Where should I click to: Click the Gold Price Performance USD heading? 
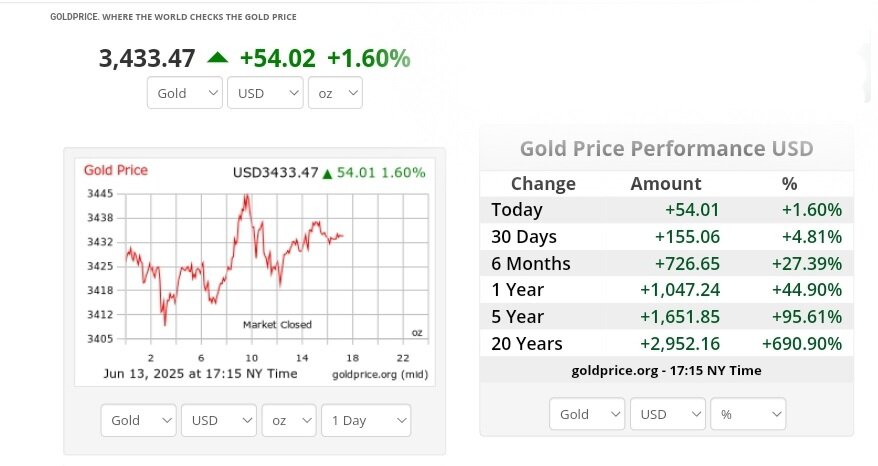click(x=666, y=149)
